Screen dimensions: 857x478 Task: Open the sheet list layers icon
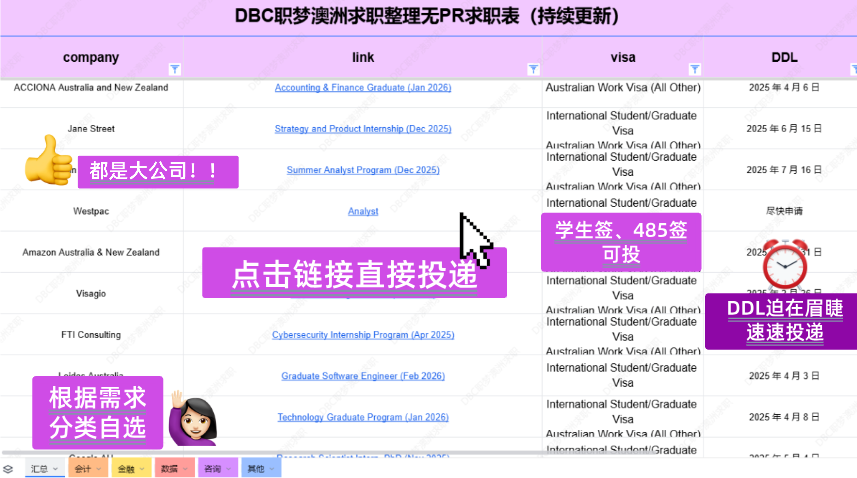tap(8, 469)
